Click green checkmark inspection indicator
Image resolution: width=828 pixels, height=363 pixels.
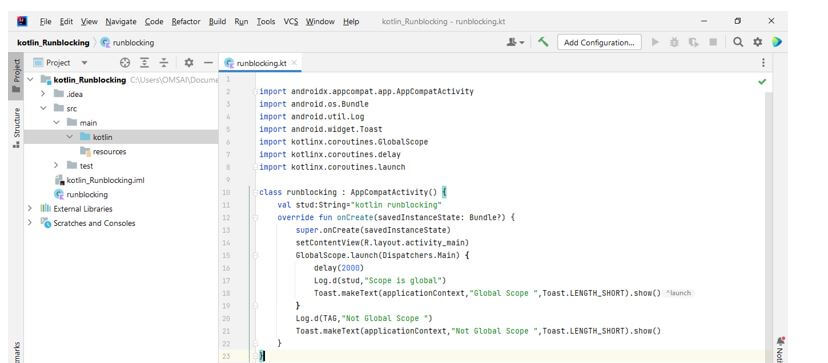762,81
